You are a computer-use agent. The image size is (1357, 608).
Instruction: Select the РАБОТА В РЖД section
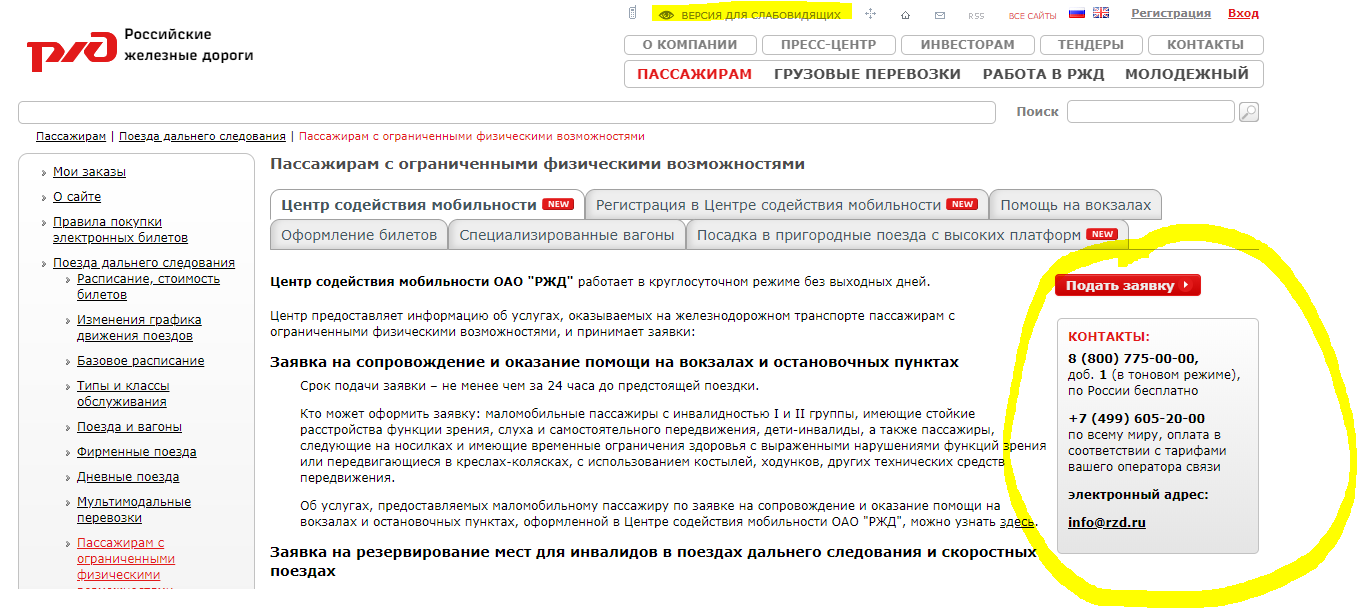1043,74
